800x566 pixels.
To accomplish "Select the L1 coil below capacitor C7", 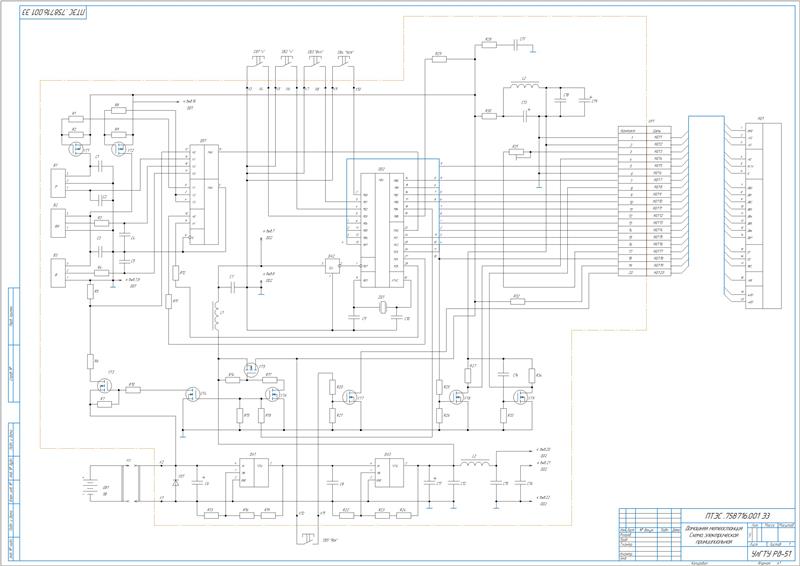I will point(217,316).
